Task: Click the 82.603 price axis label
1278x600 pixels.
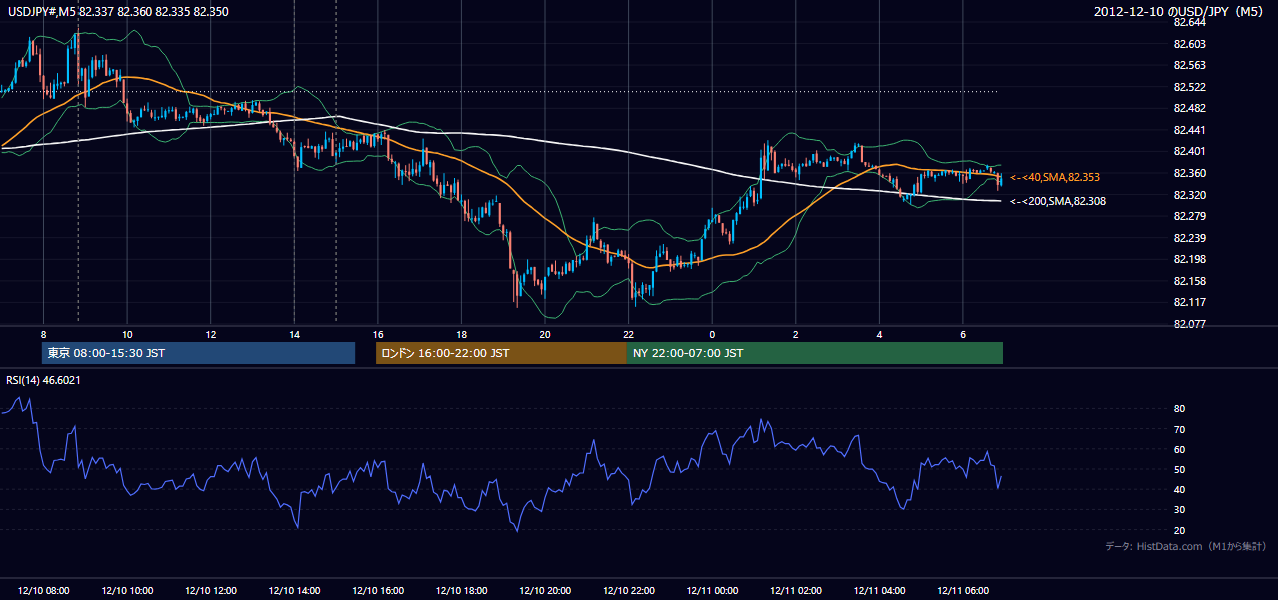Action: pyautogui.click(x=1189, y=44)
